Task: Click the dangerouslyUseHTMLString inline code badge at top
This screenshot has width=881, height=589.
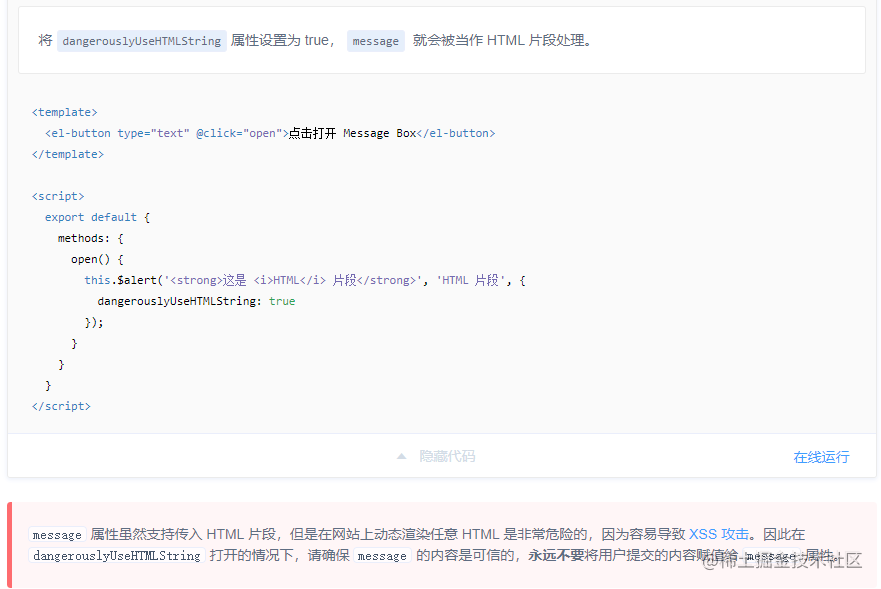Action: point(141,40)
